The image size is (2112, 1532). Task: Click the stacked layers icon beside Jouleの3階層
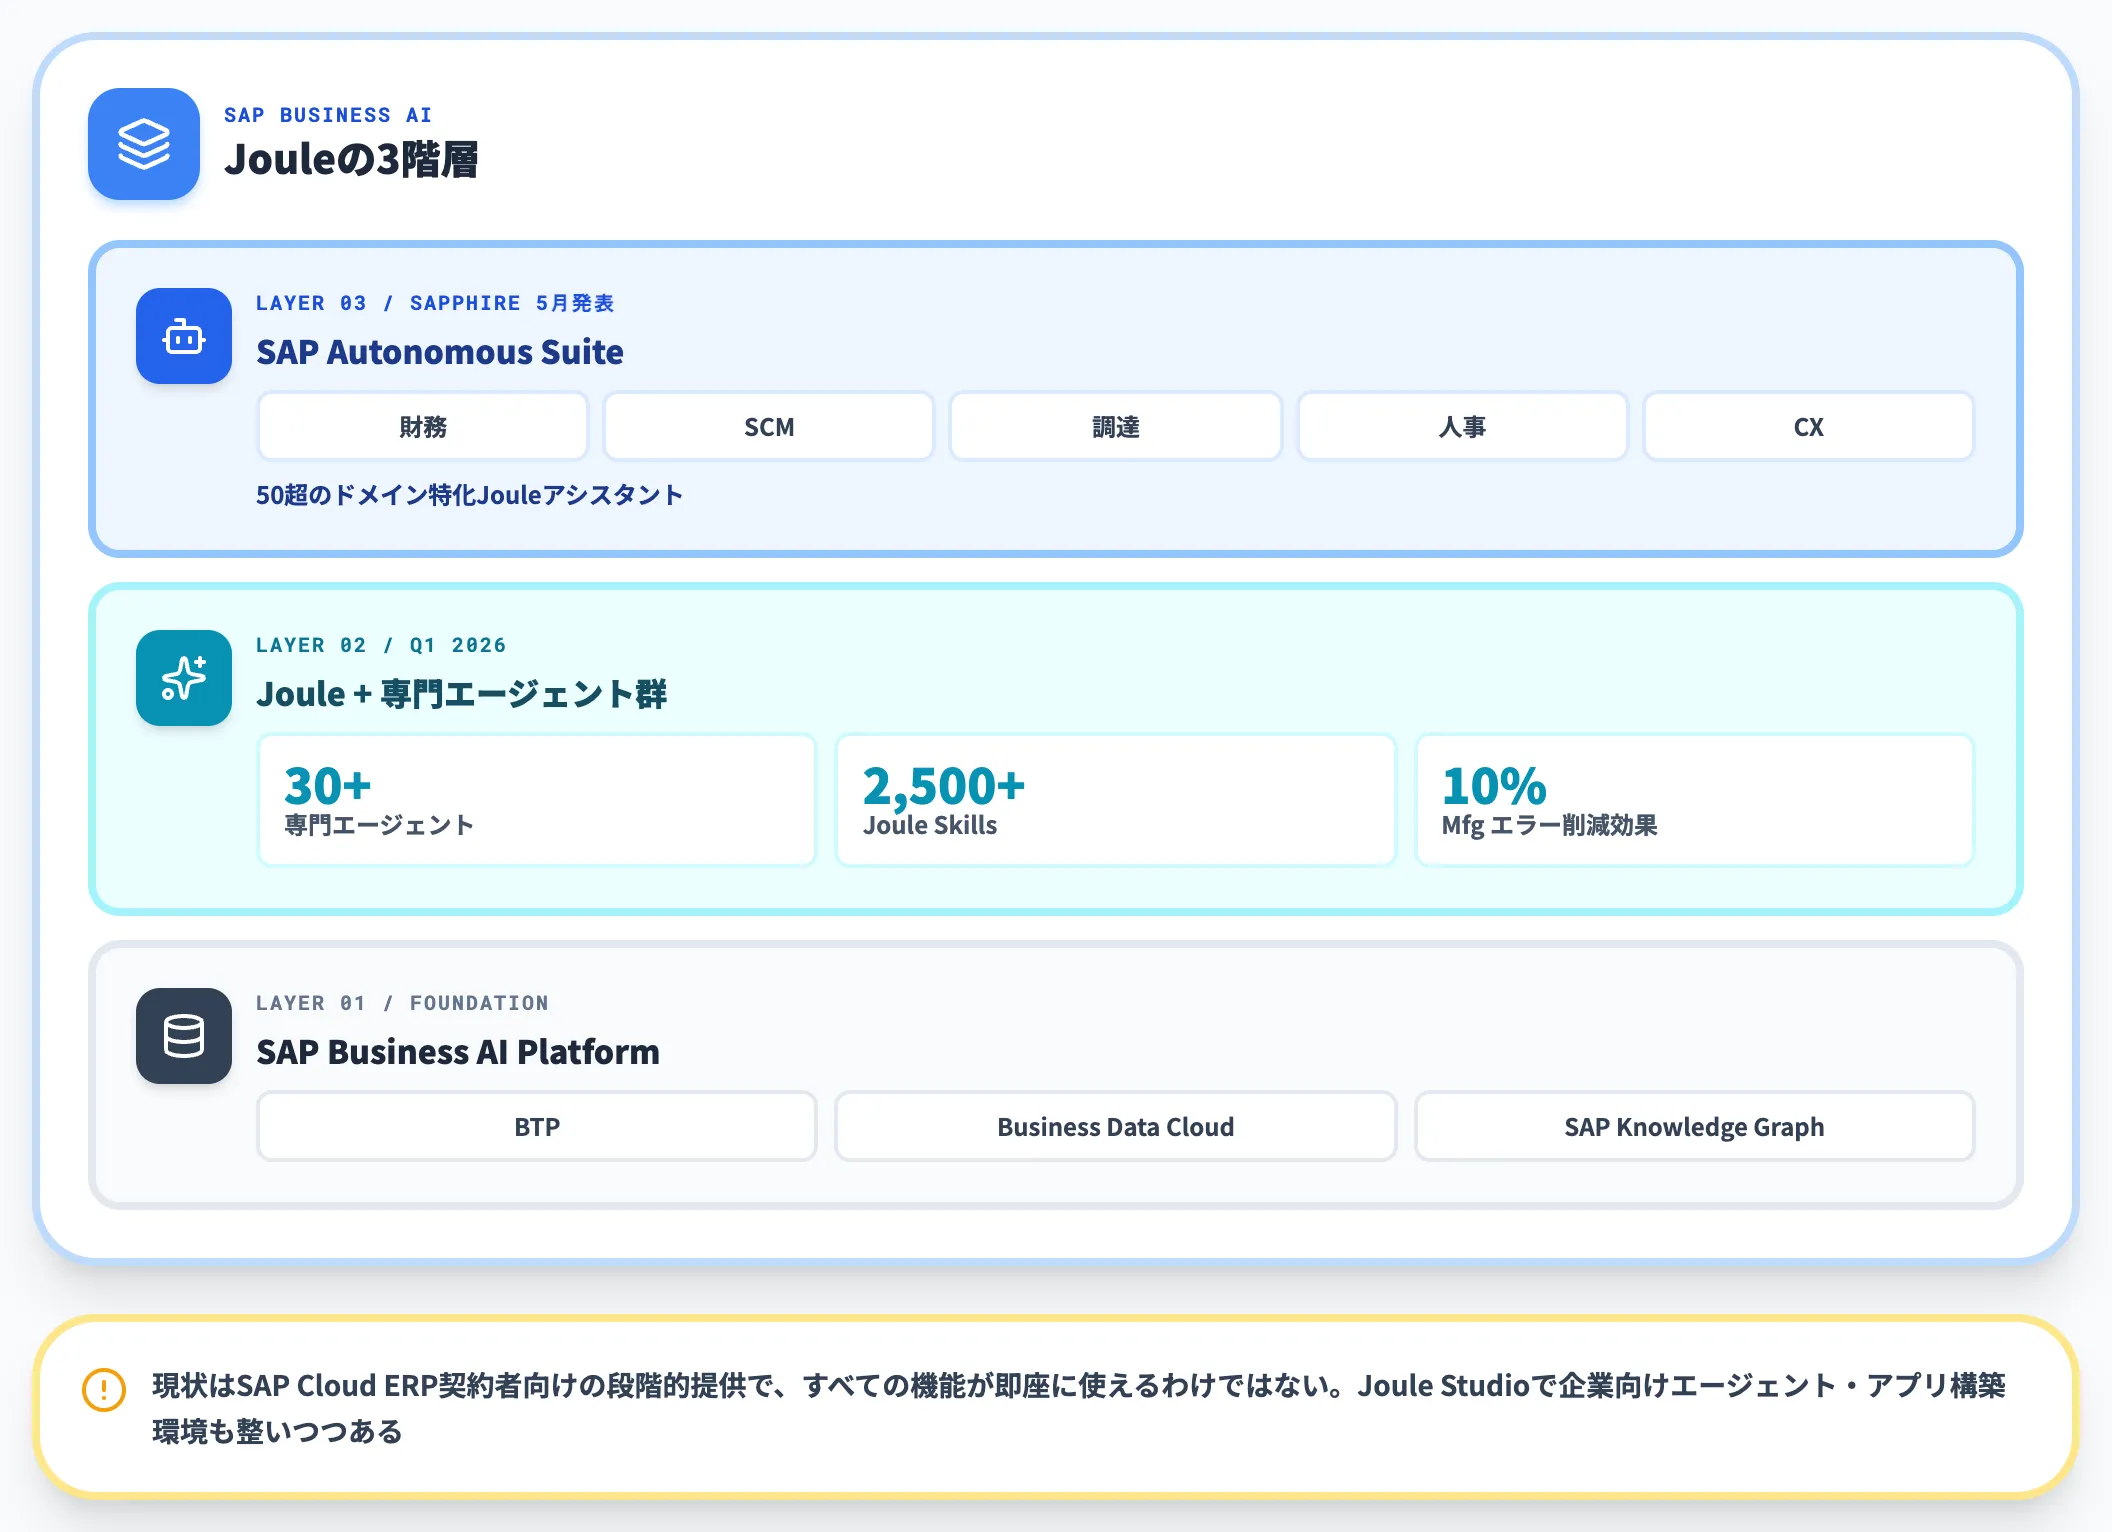pyautogui.click(x=144, y=144)
